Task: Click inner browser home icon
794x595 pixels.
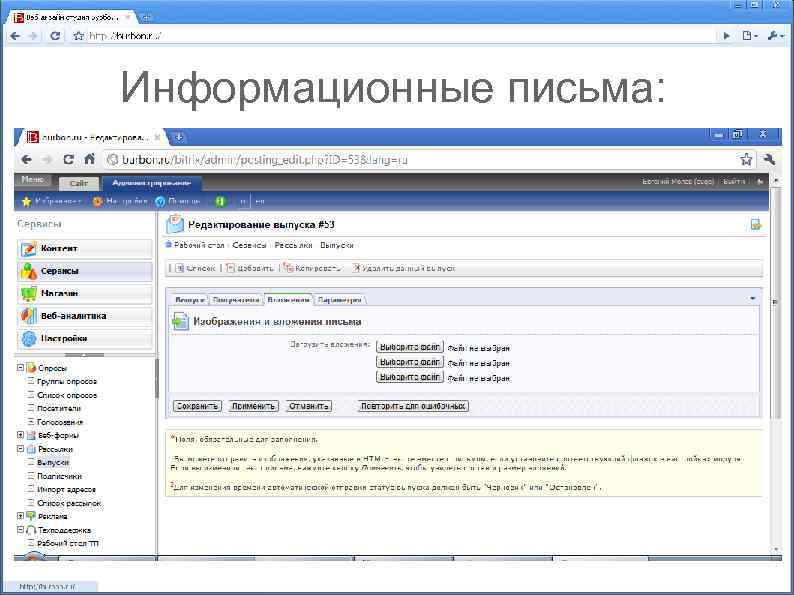Action: coord(90,159)
